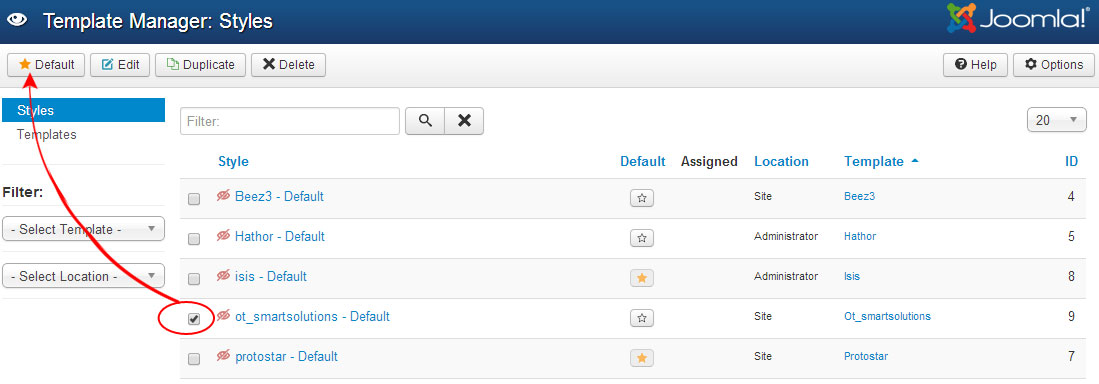Toggle the default star for ot_smartsolutions
This screenshot has width=1099, height=384.
tap(642, 318)
